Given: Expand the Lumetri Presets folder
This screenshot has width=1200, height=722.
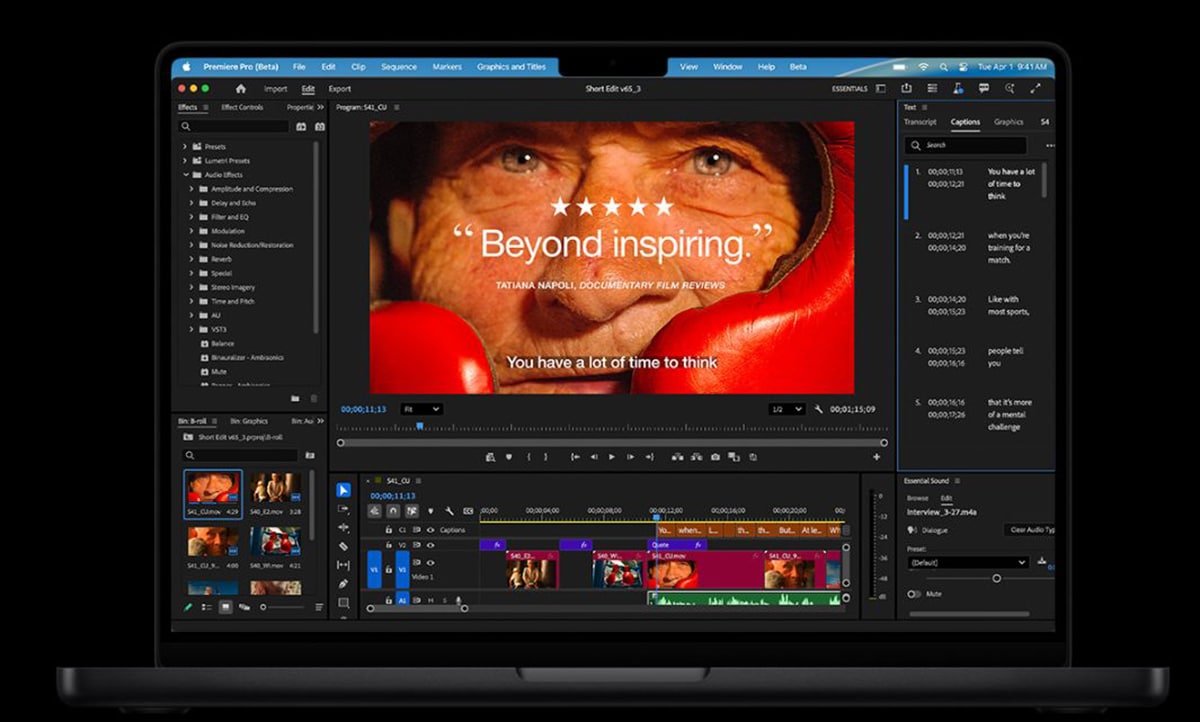Looking at the screenshot, I should tap(185, 160).
